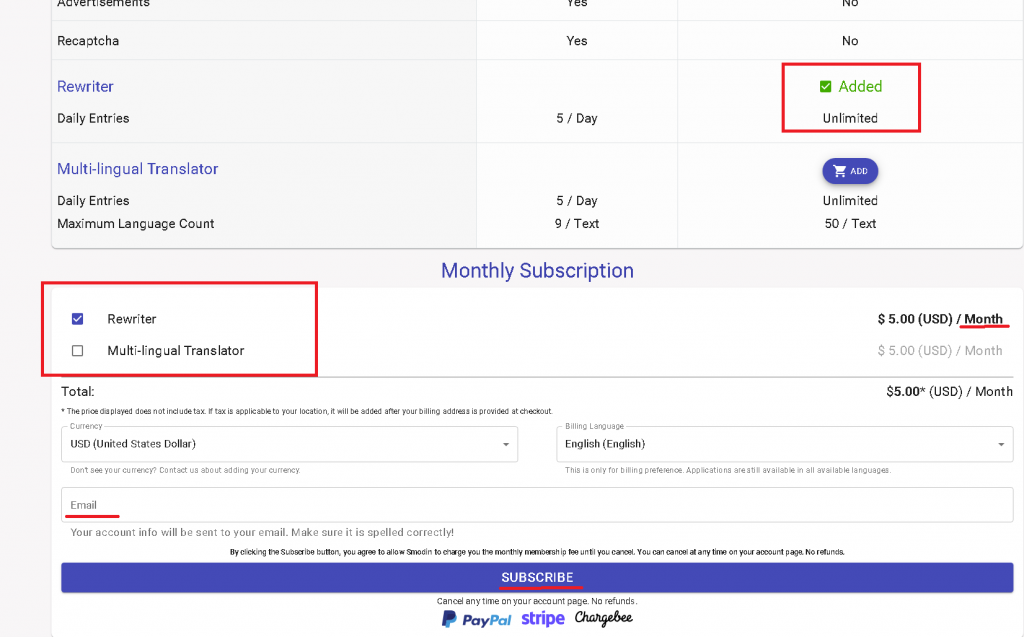Click the Chargebee logo

[603, 619]
